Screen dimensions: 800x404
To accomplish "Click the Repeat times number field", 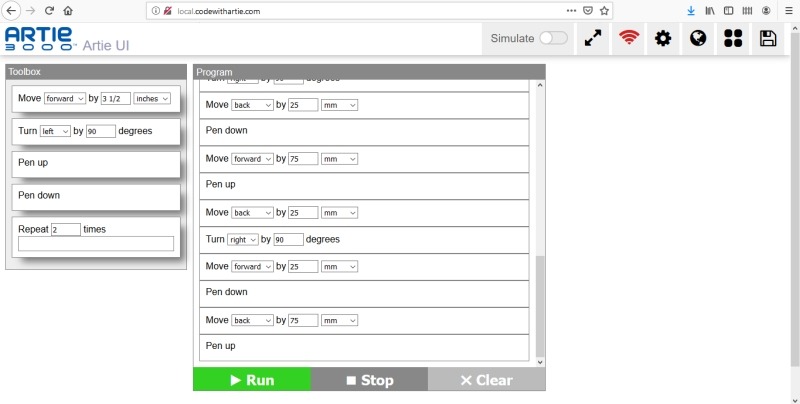I will pos(65,229).
